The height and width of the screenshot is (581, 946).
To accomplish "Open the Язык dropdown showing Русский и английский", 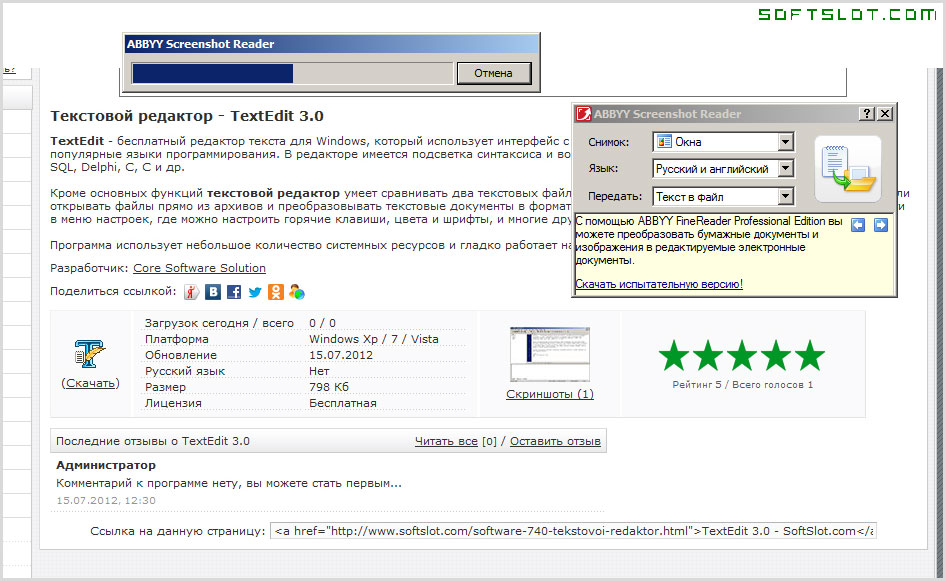I will (x=723, y=169).
